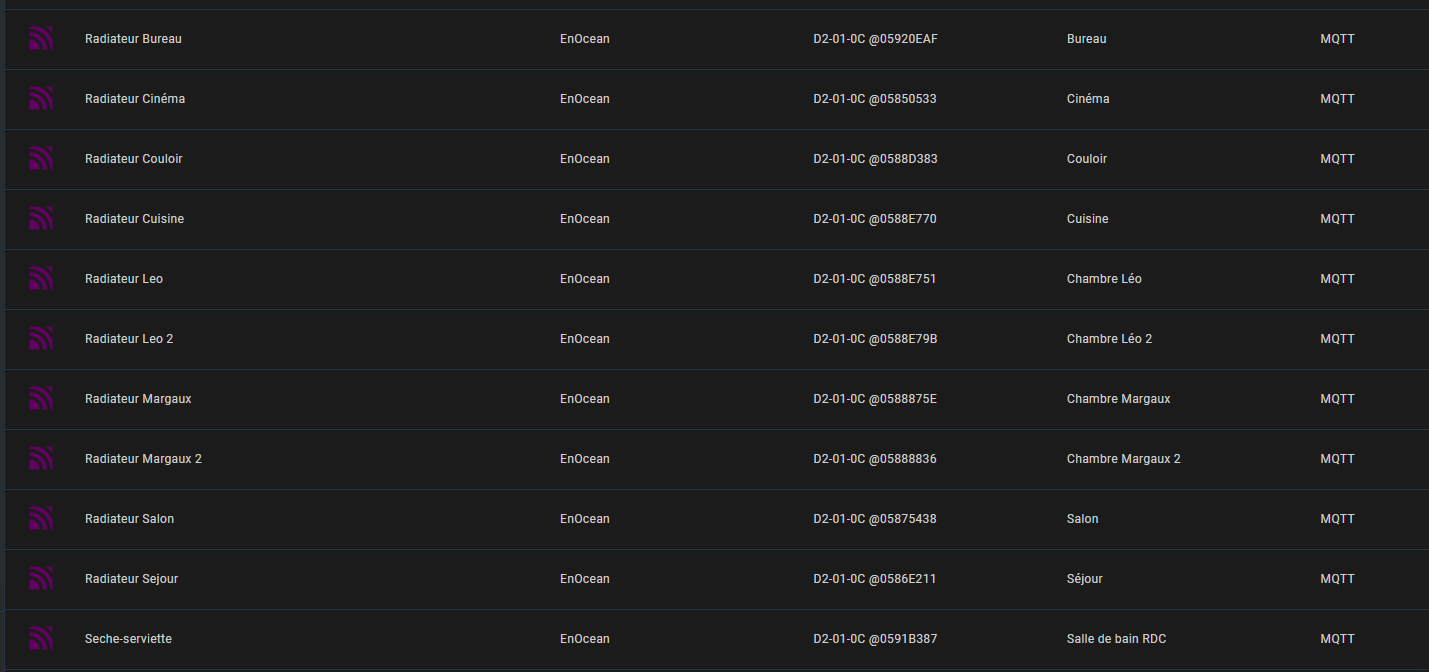
Task: Click the EnOcean icon beside Radiateur Bureau
Action: [40, 39]
